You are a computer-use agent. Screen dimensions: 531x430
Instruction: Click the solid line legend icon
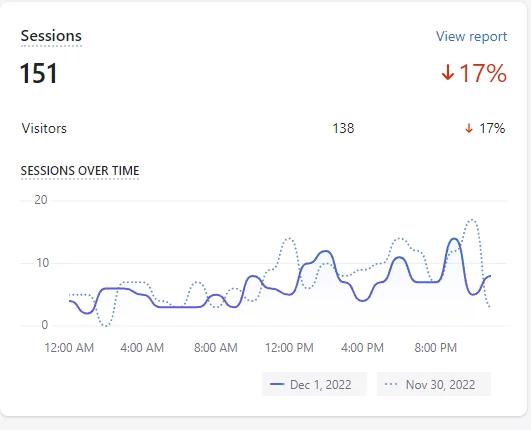point(277,384)
